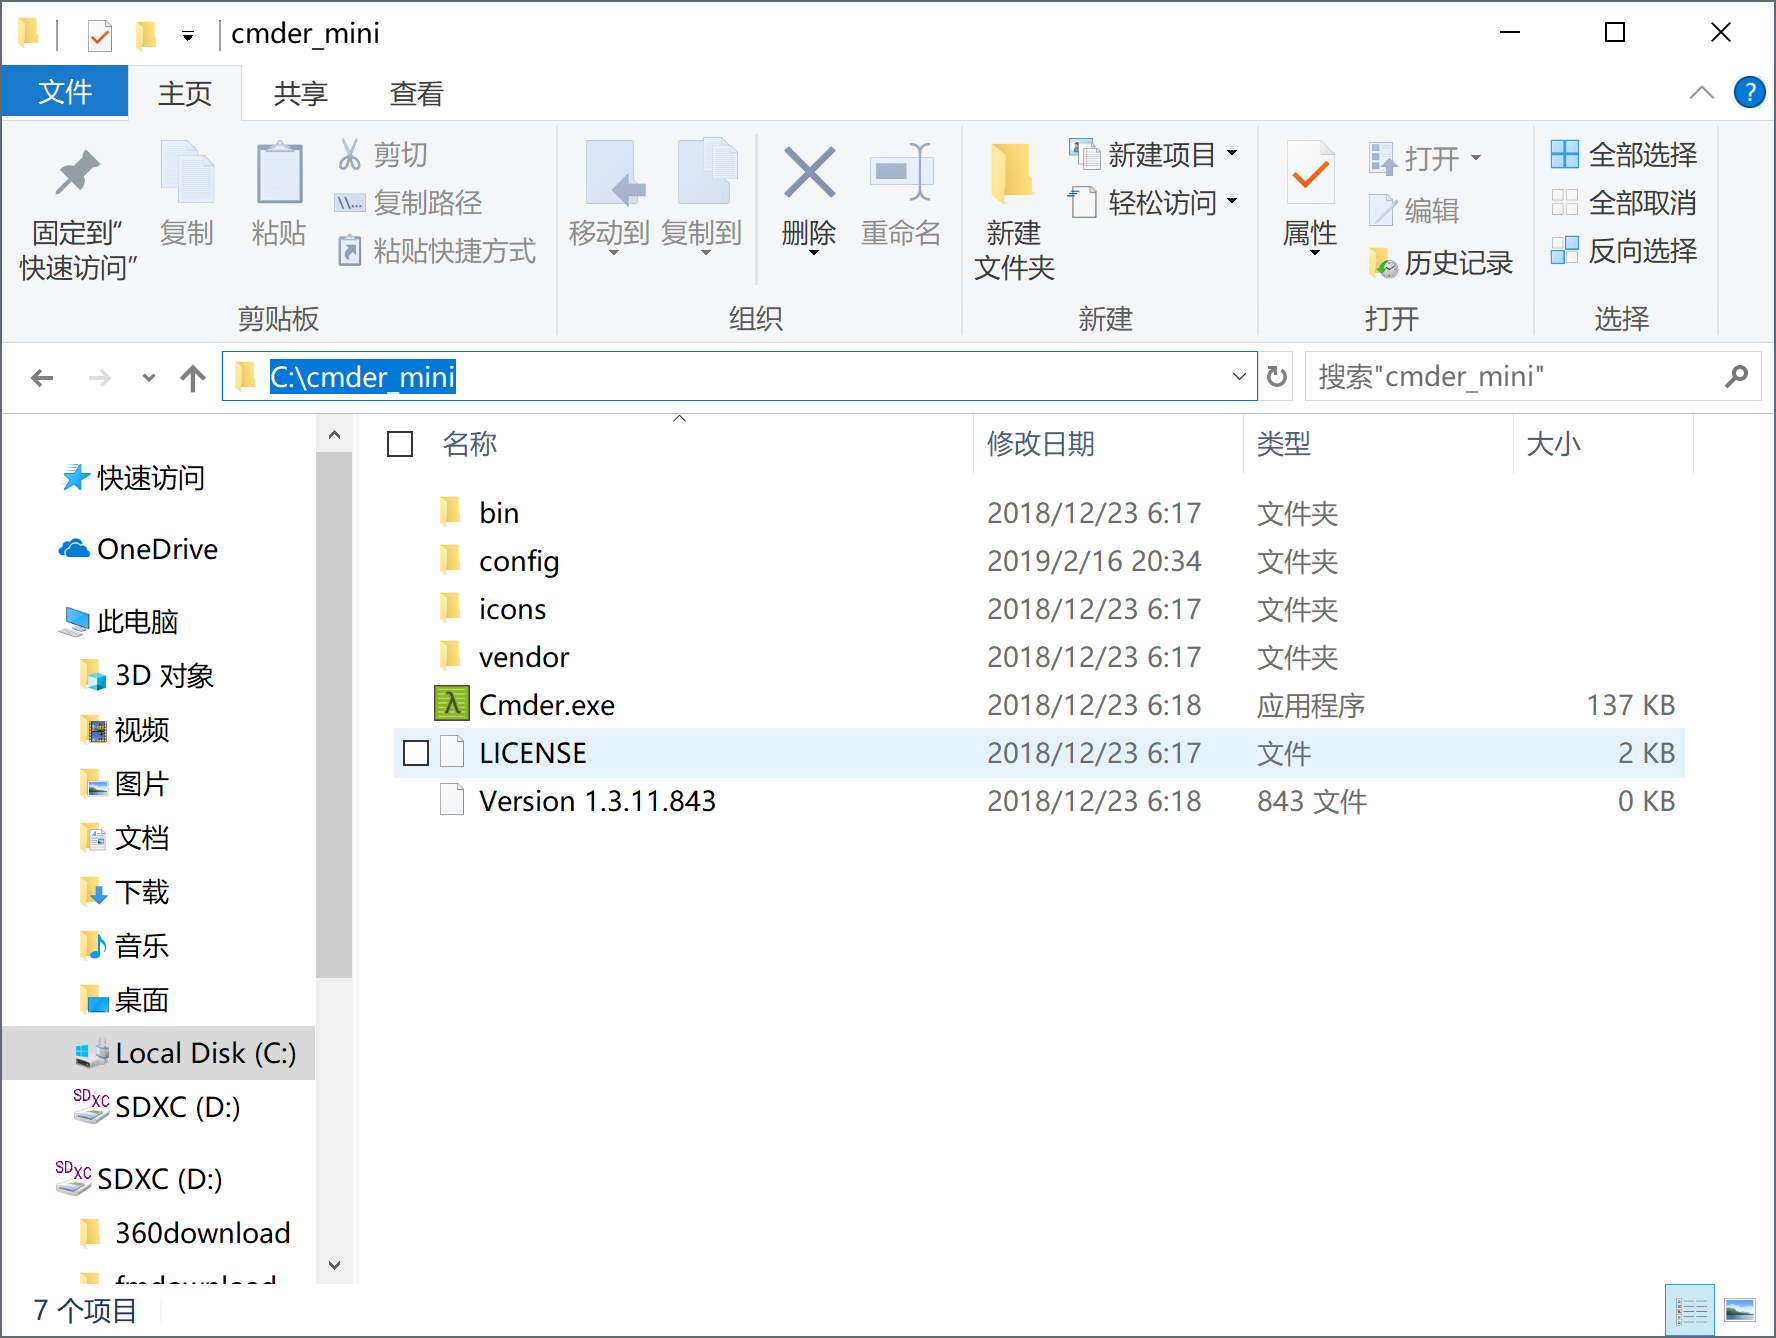Image resolution: width=1776 pixels, height=1338 pixels.
Task: Switch to large icons view in status bar
Action: (x=1740, y=1311)
